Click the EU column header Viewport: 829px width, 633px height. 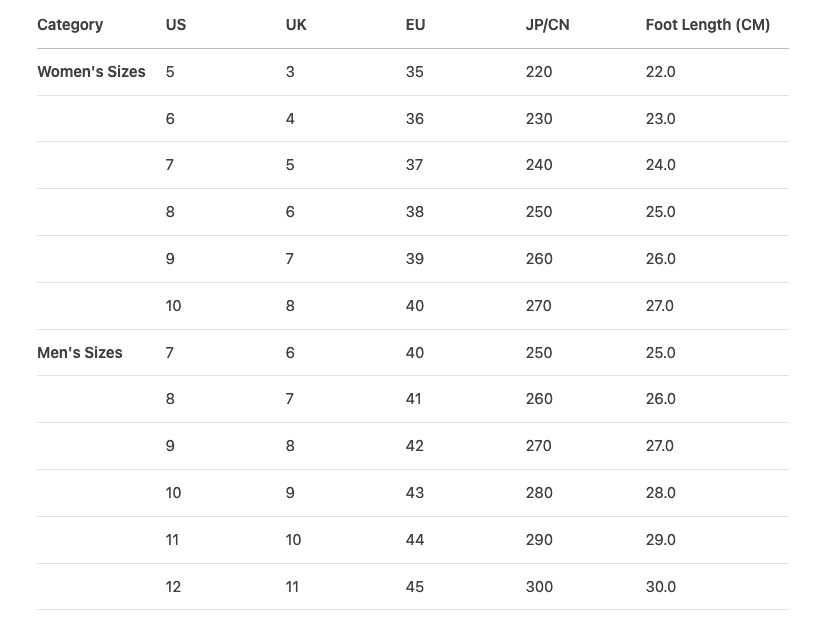click(415, 25)
